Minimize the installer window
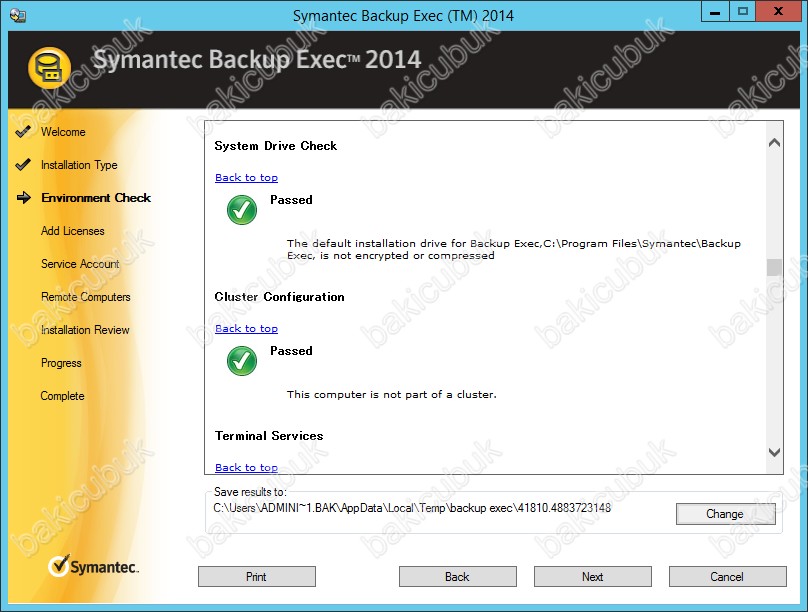This screenshot has width=808, height=612. (715, 12)
